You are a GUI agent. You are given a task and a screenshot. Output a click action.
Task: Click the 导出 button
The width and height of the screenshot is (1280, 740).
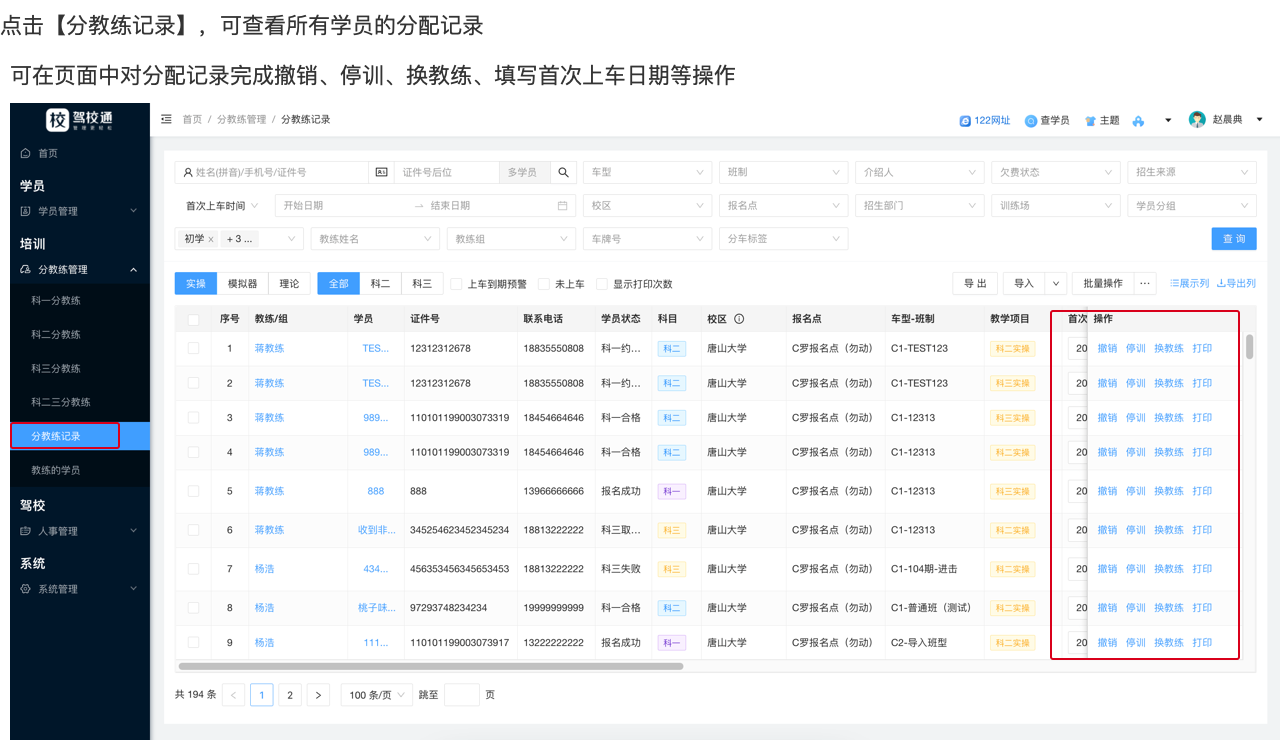coord(975,283)
